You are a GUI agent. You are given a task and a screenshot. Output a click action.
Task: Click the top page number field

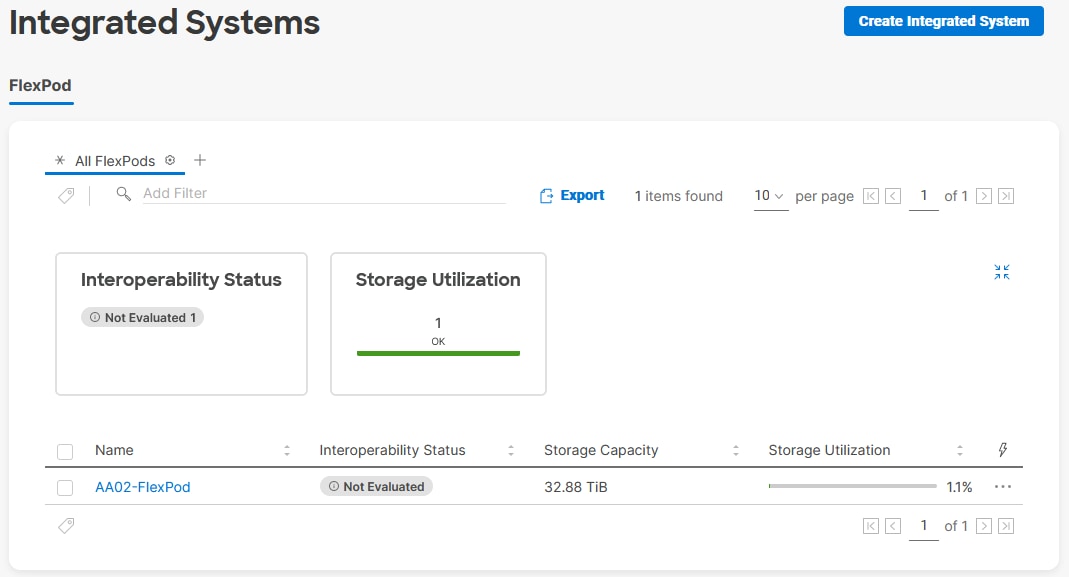(924, 196)
